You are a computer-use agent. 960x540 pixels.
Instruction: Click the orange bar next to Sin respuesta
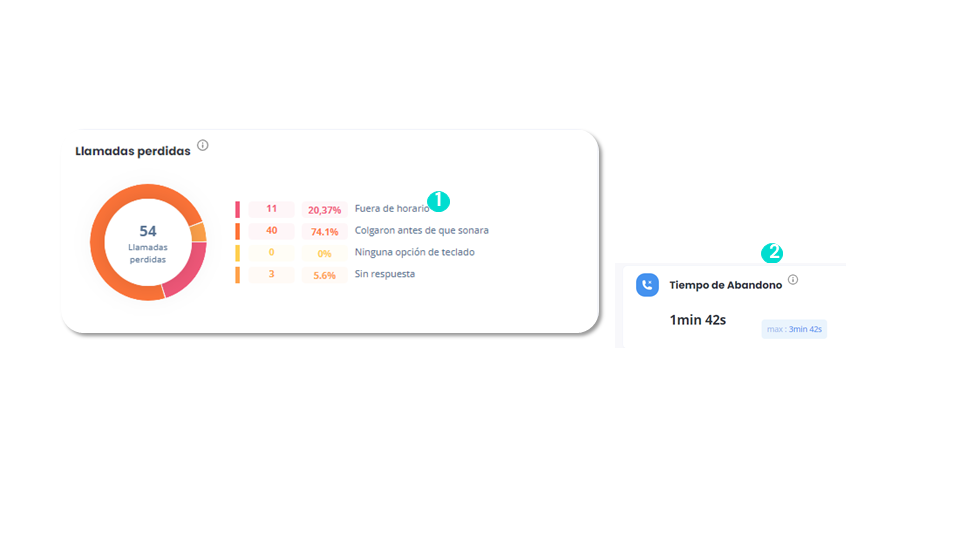pyautogui.click(x=238, y=275)
